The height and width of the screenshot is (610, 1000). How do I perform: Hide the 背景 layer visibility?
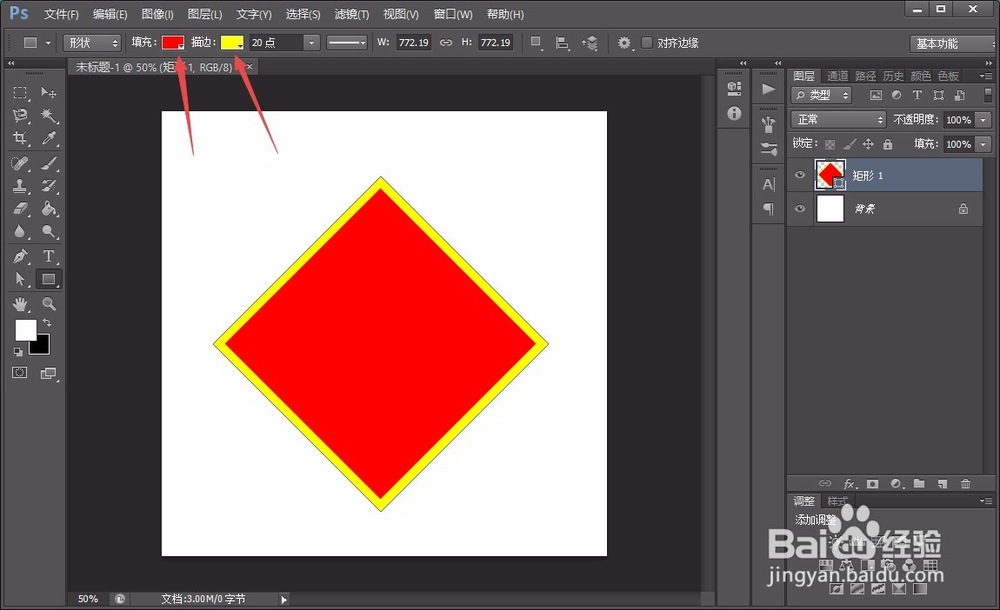tap(799, 209)
